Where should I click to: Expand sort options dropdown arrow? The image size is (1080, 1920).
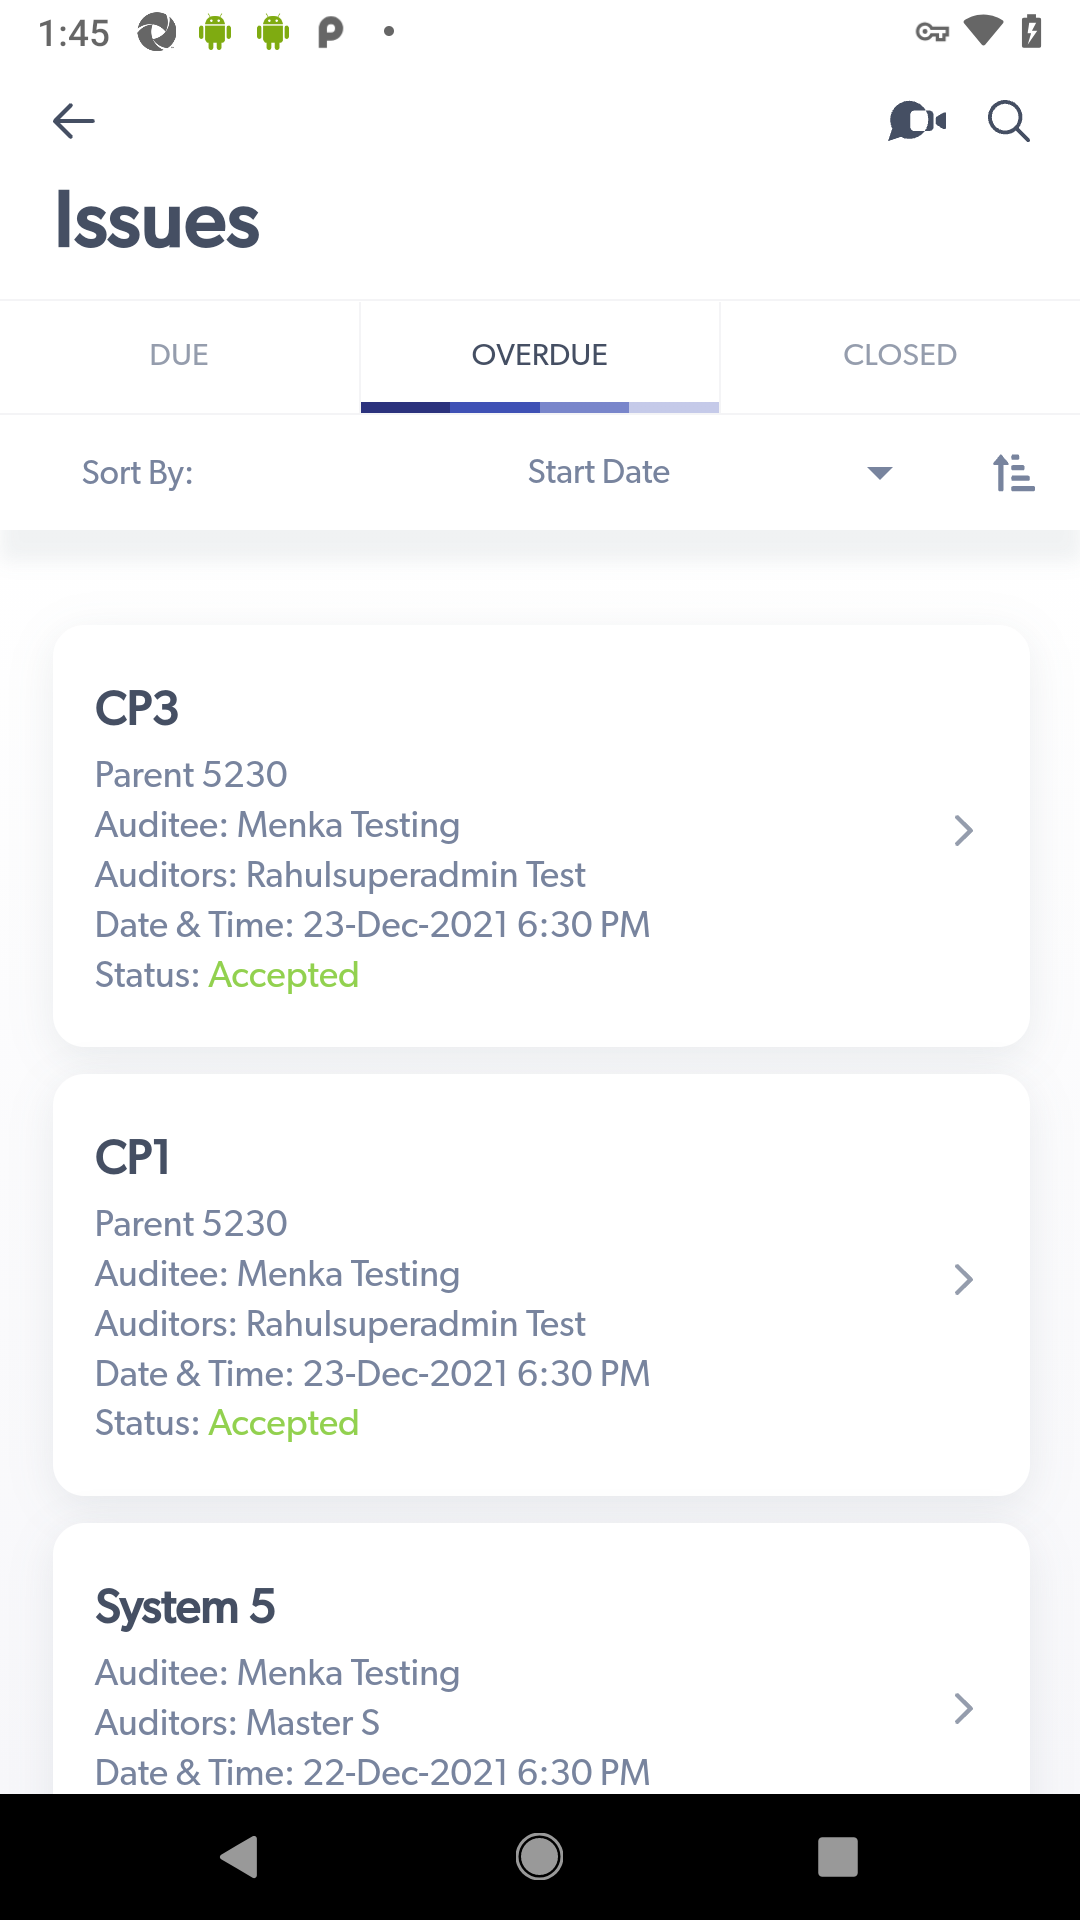(880, 473)
